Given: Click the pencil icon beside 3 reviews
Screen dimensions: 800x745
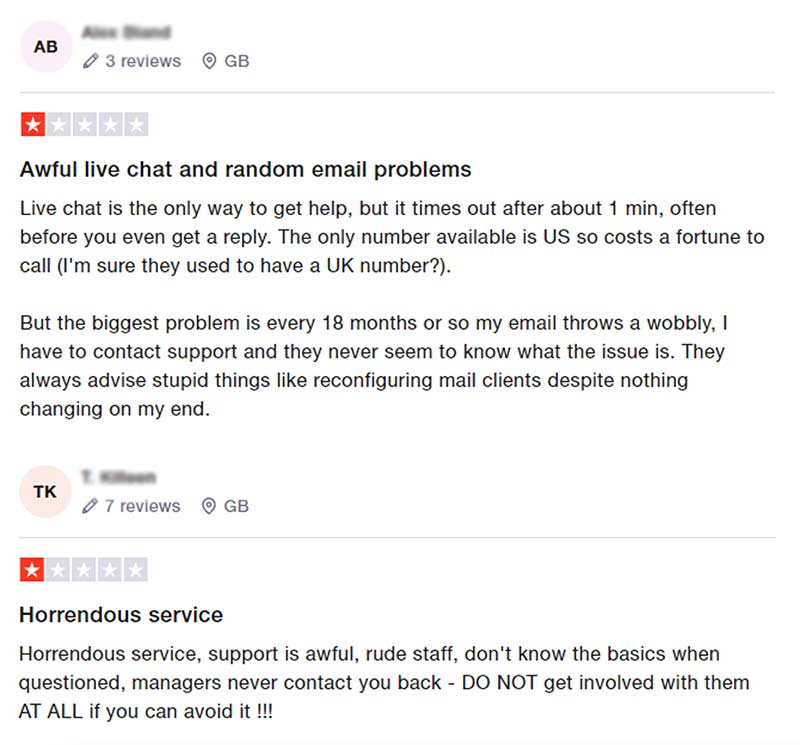Looking at the screenshot, I should click(91, 61).
